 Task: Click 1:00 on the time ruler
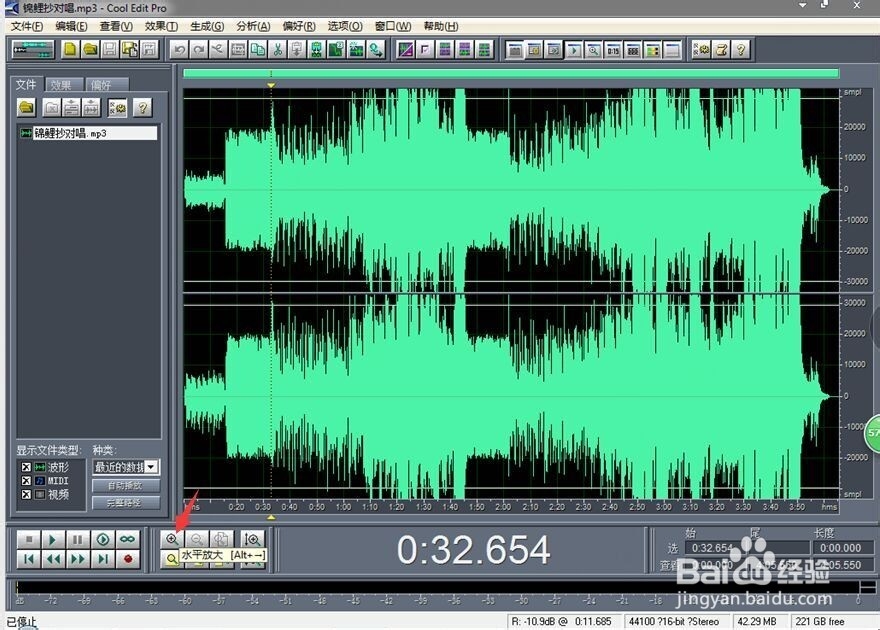click(x=343, y=507)
